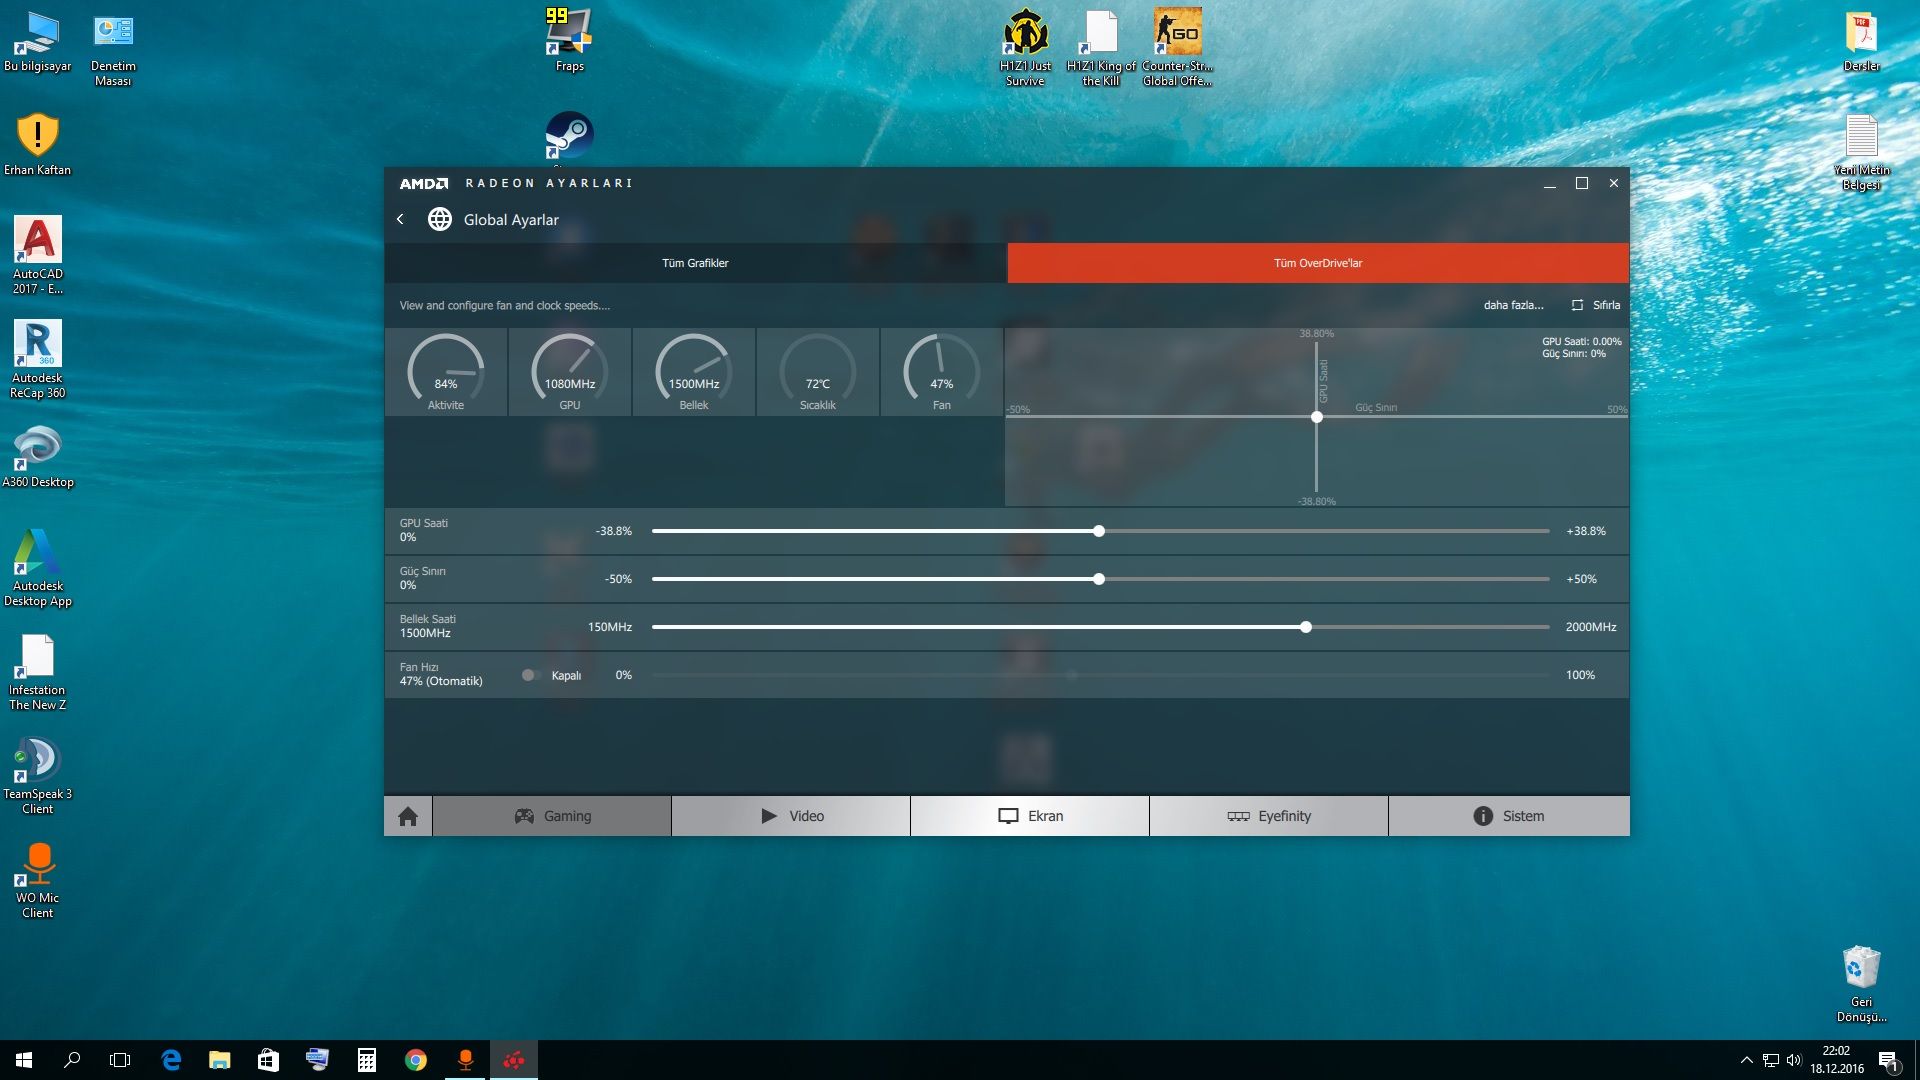Open Steam from the desktop icon
Viewport: 1920px width, 1080px height.
tap(569, 136)
